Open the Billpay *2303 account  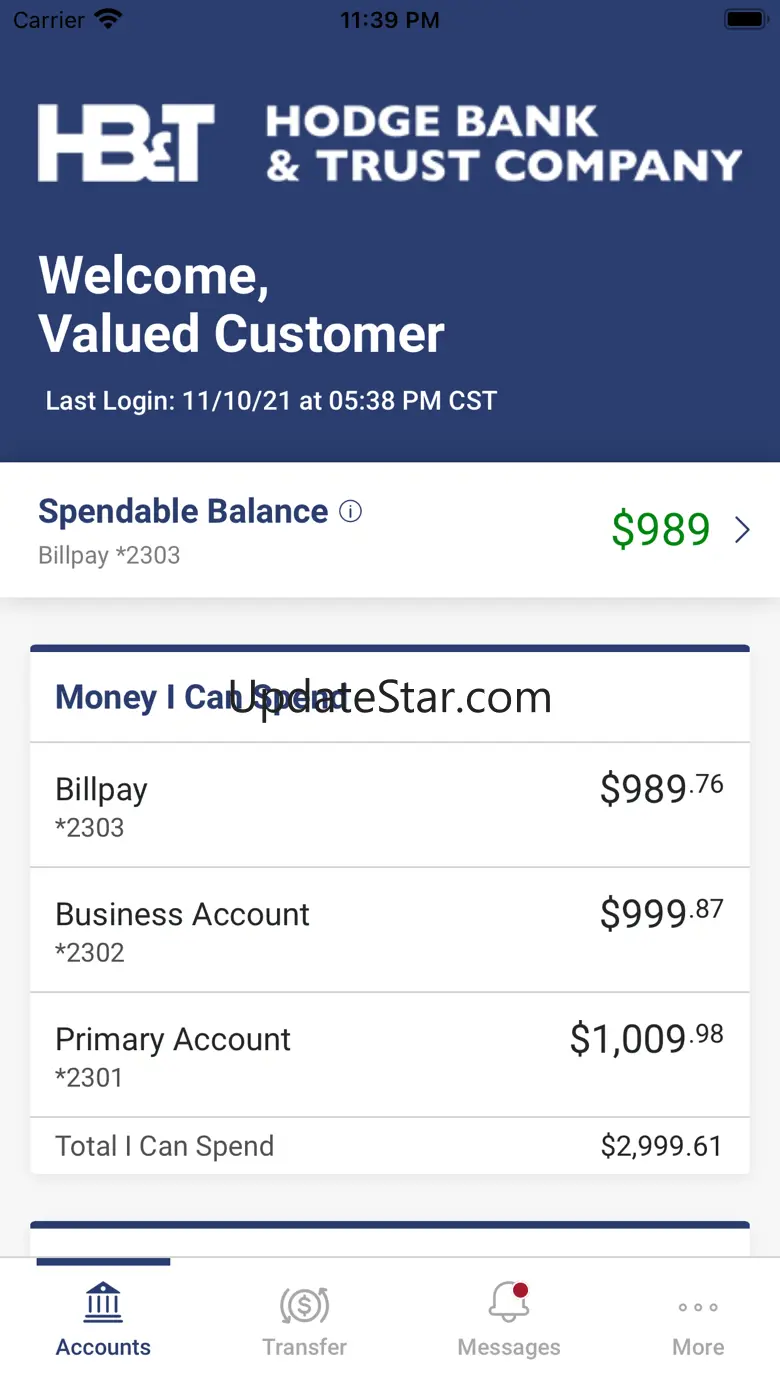click(390, 805)
